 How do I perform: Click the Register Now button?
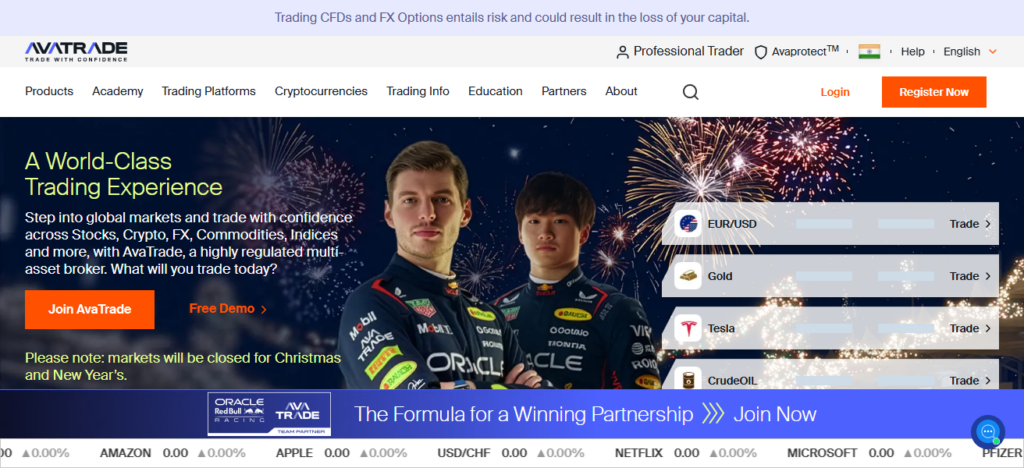[934, 92]
